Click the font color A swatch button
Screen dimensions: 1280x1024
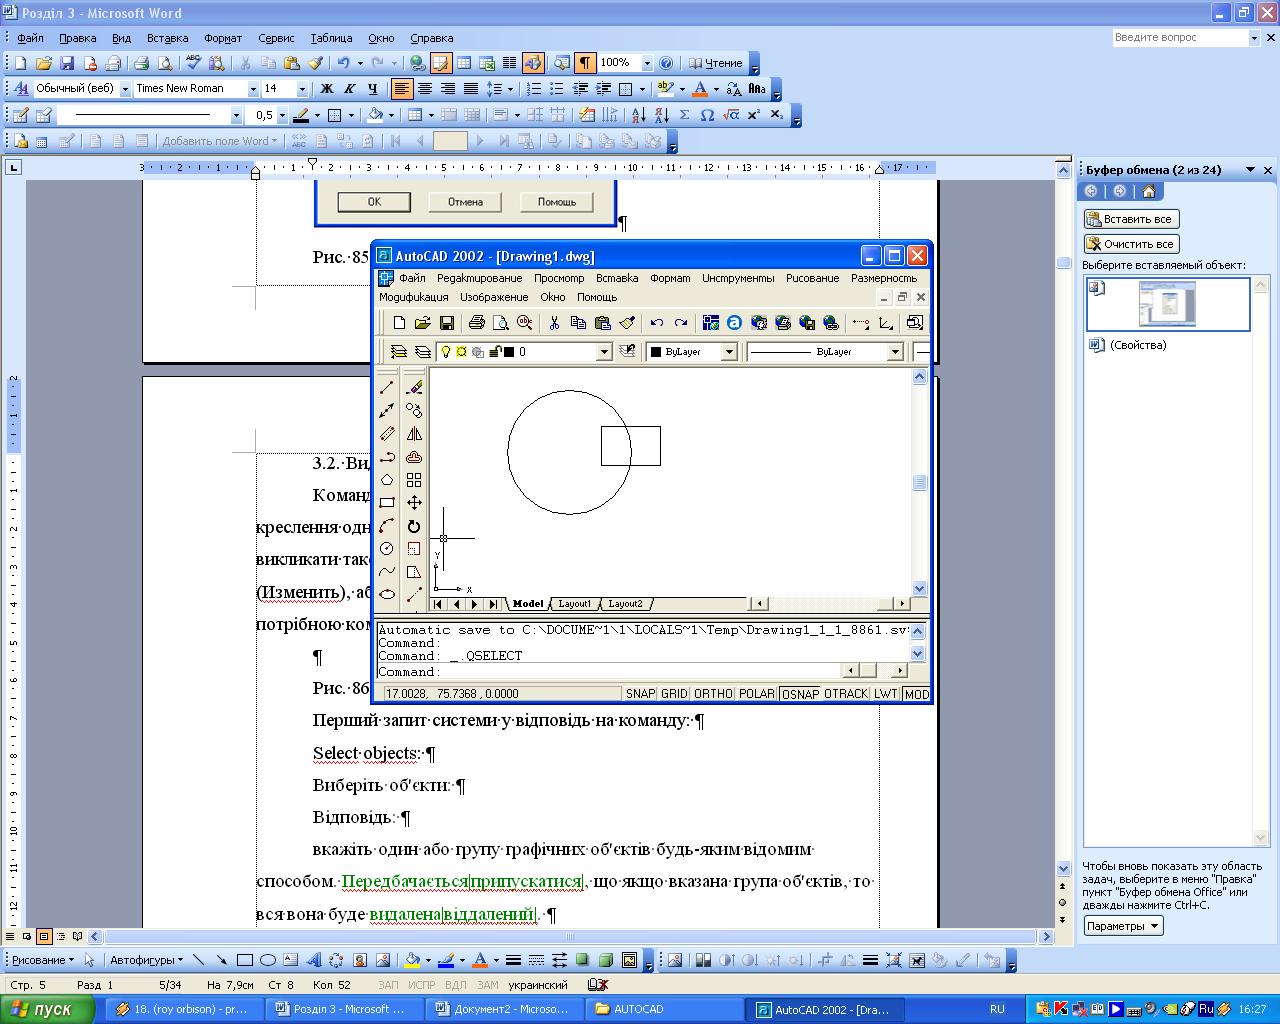(x=700, y=89)
